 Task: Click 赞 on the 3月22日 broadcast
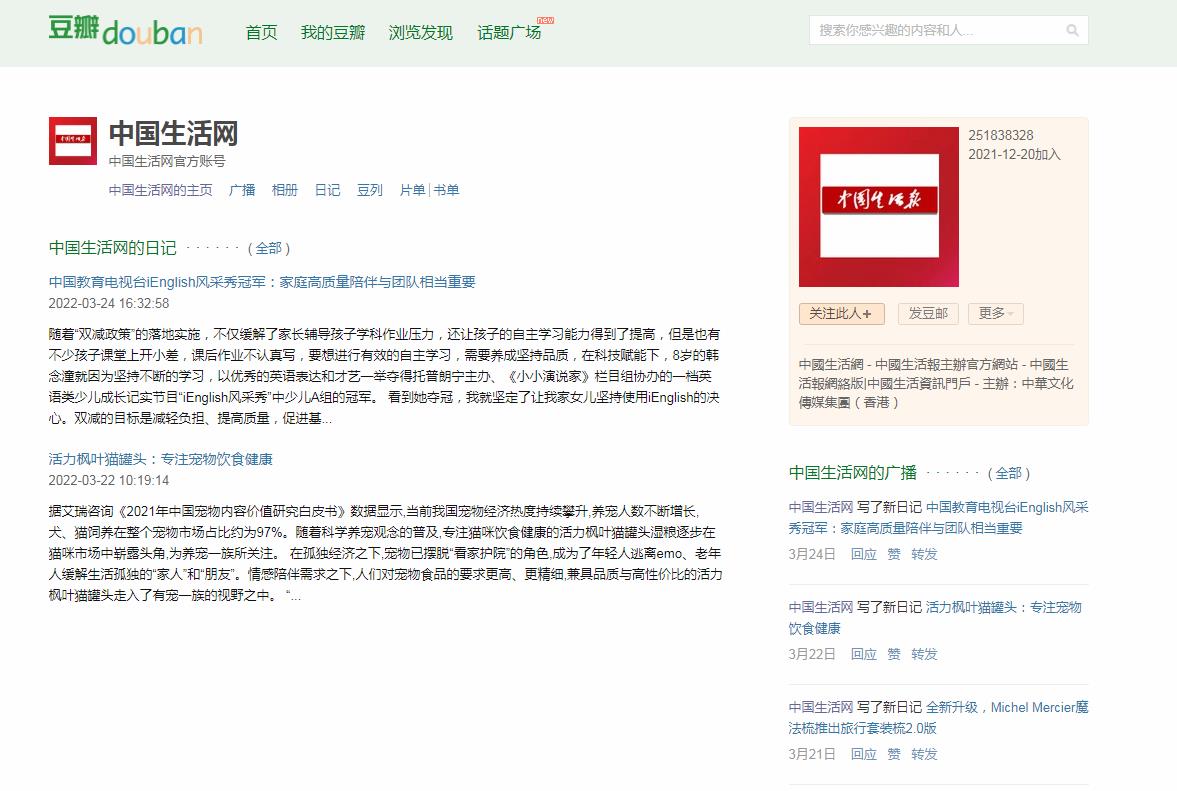point(894,654)
